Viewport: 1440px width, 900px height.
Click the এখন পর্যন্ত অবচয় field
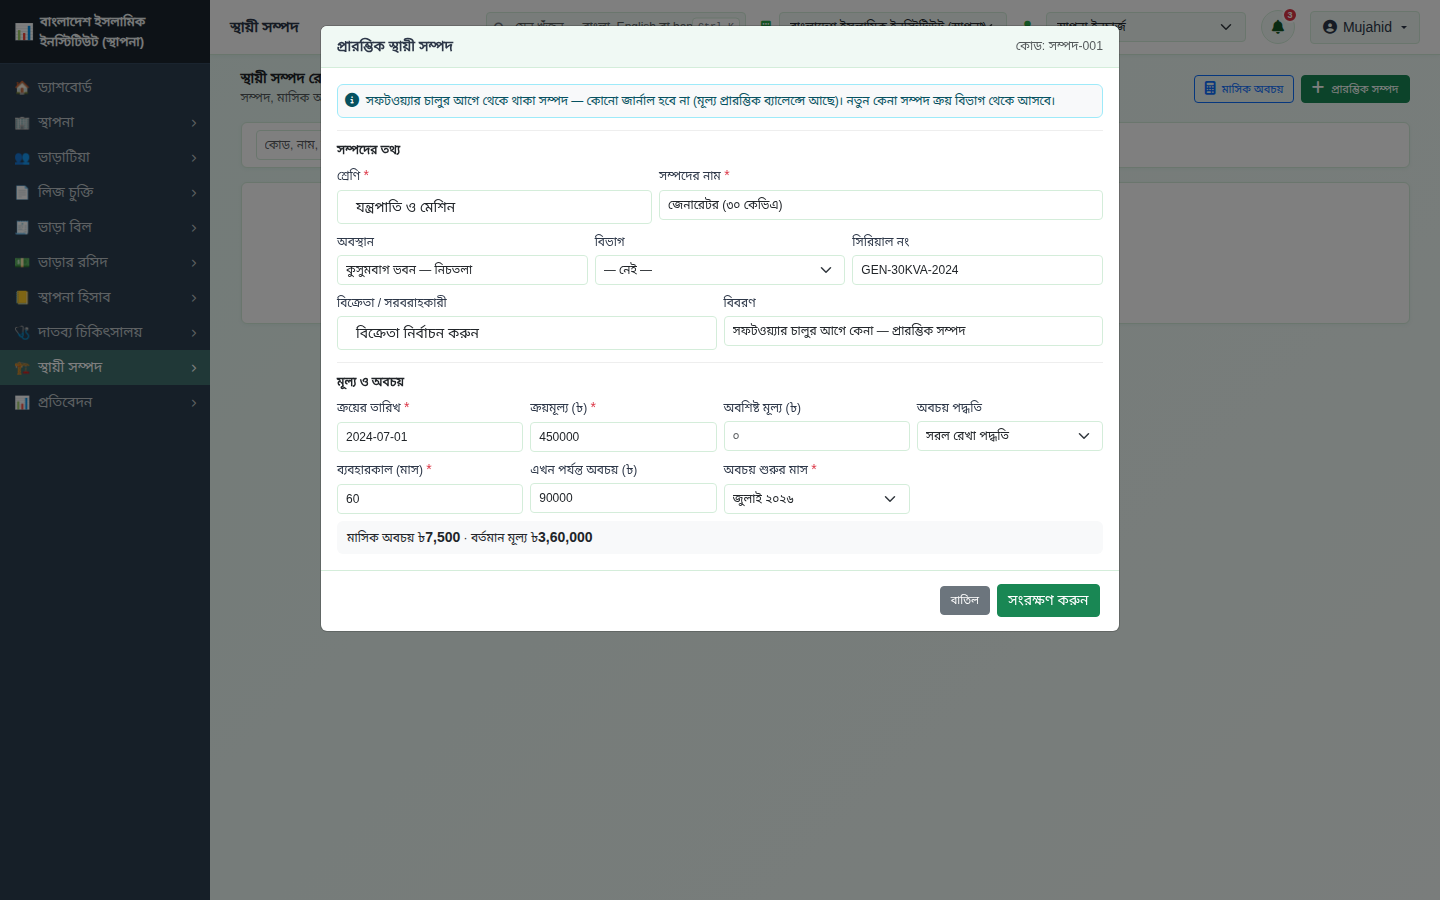(623, 498)
